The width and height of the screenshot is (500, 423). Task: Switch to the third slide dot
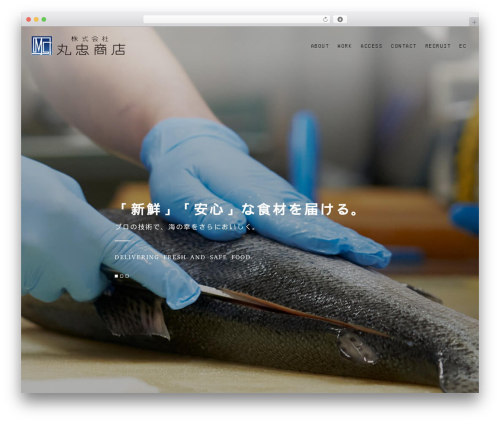127,276
